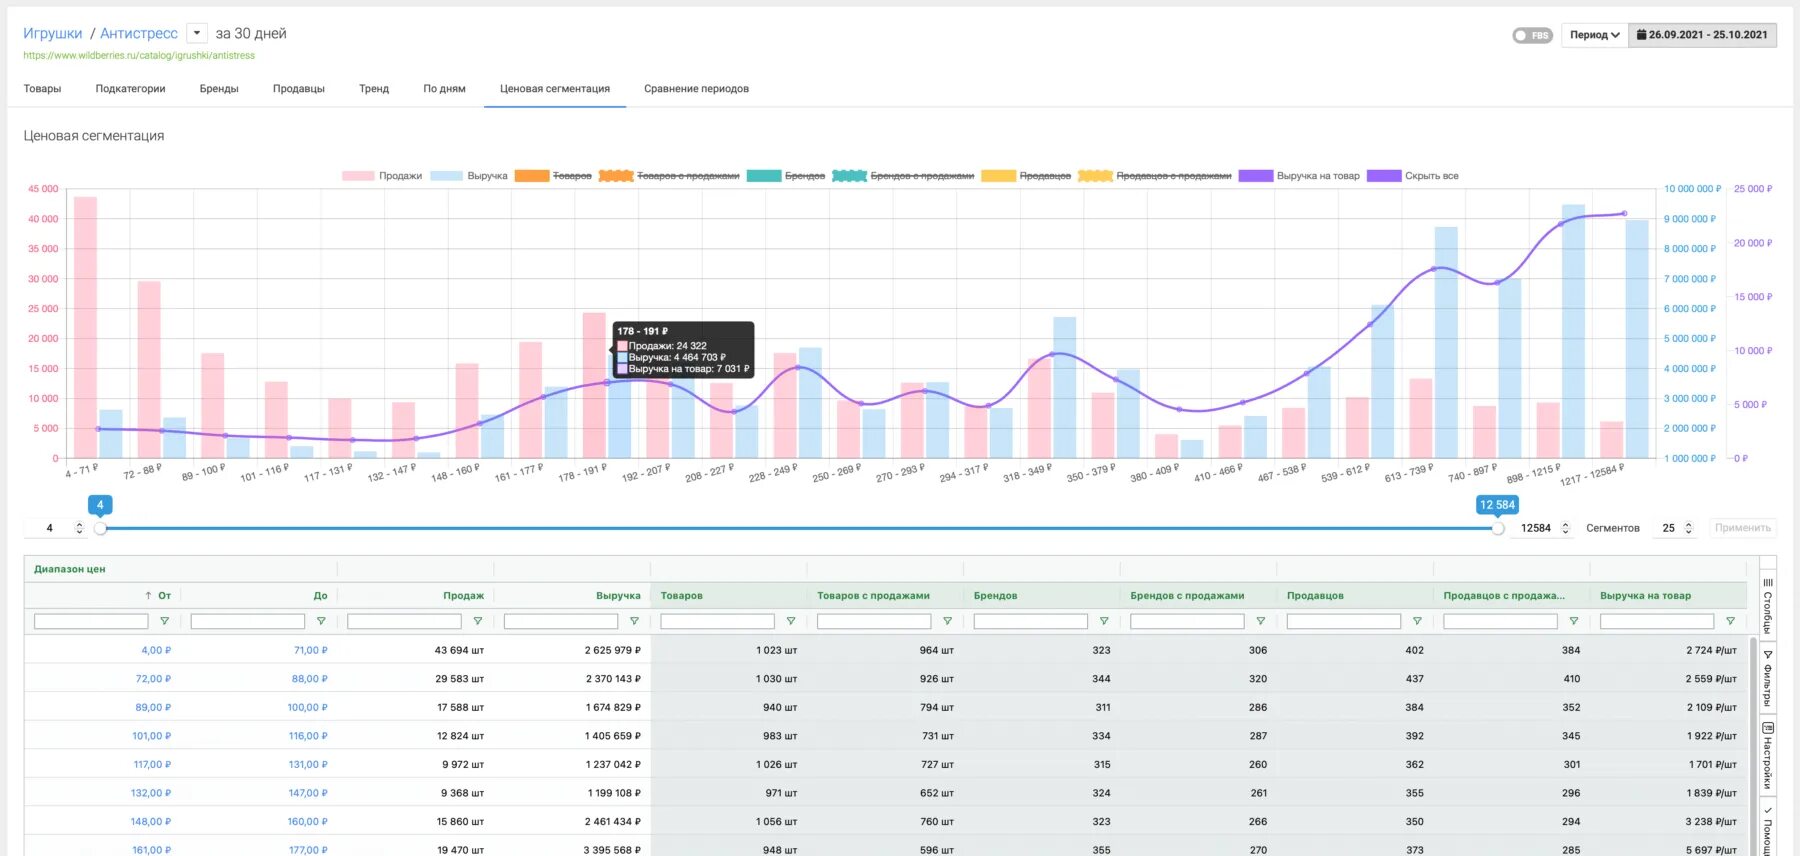This screenshot has width=1800, height=856.
Task: Toggle the FBS switch
Action: [1531, 35]
